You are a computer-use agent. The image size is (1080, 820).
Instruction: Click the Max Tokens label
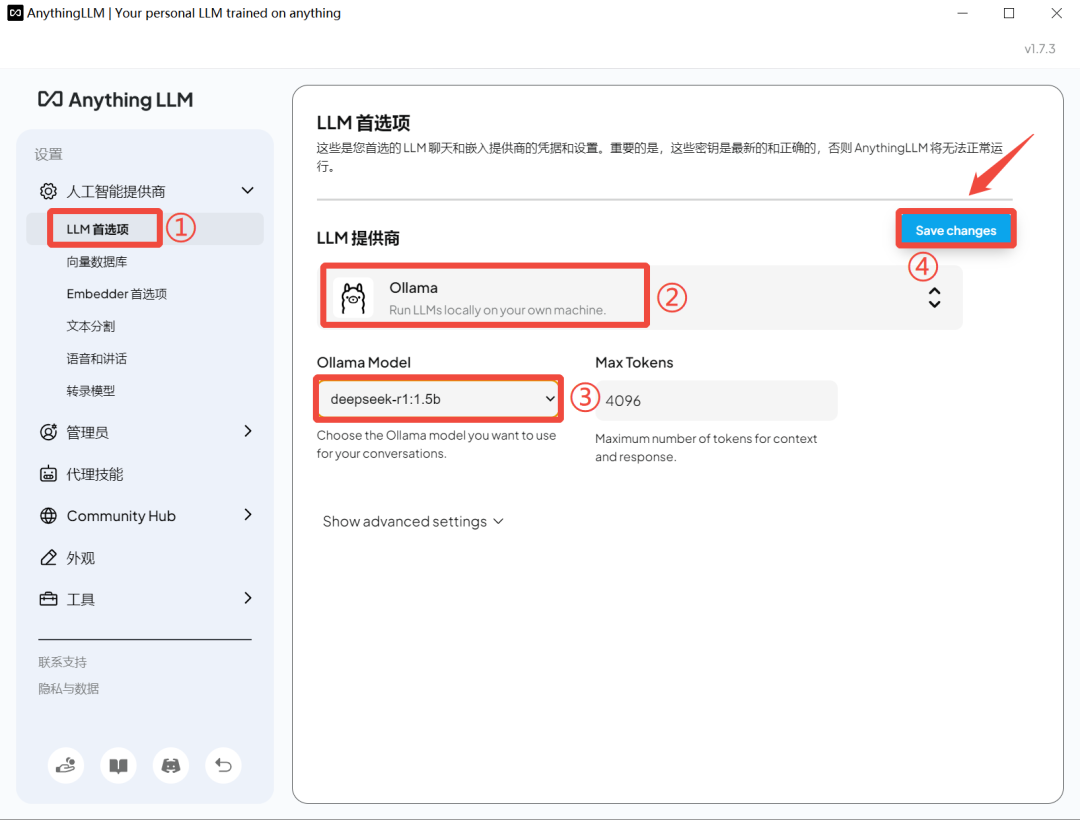pos(634,362)
